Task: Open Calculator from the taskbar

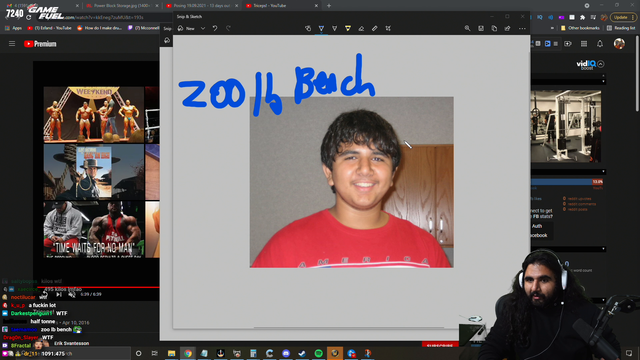Action: (253, 353)
